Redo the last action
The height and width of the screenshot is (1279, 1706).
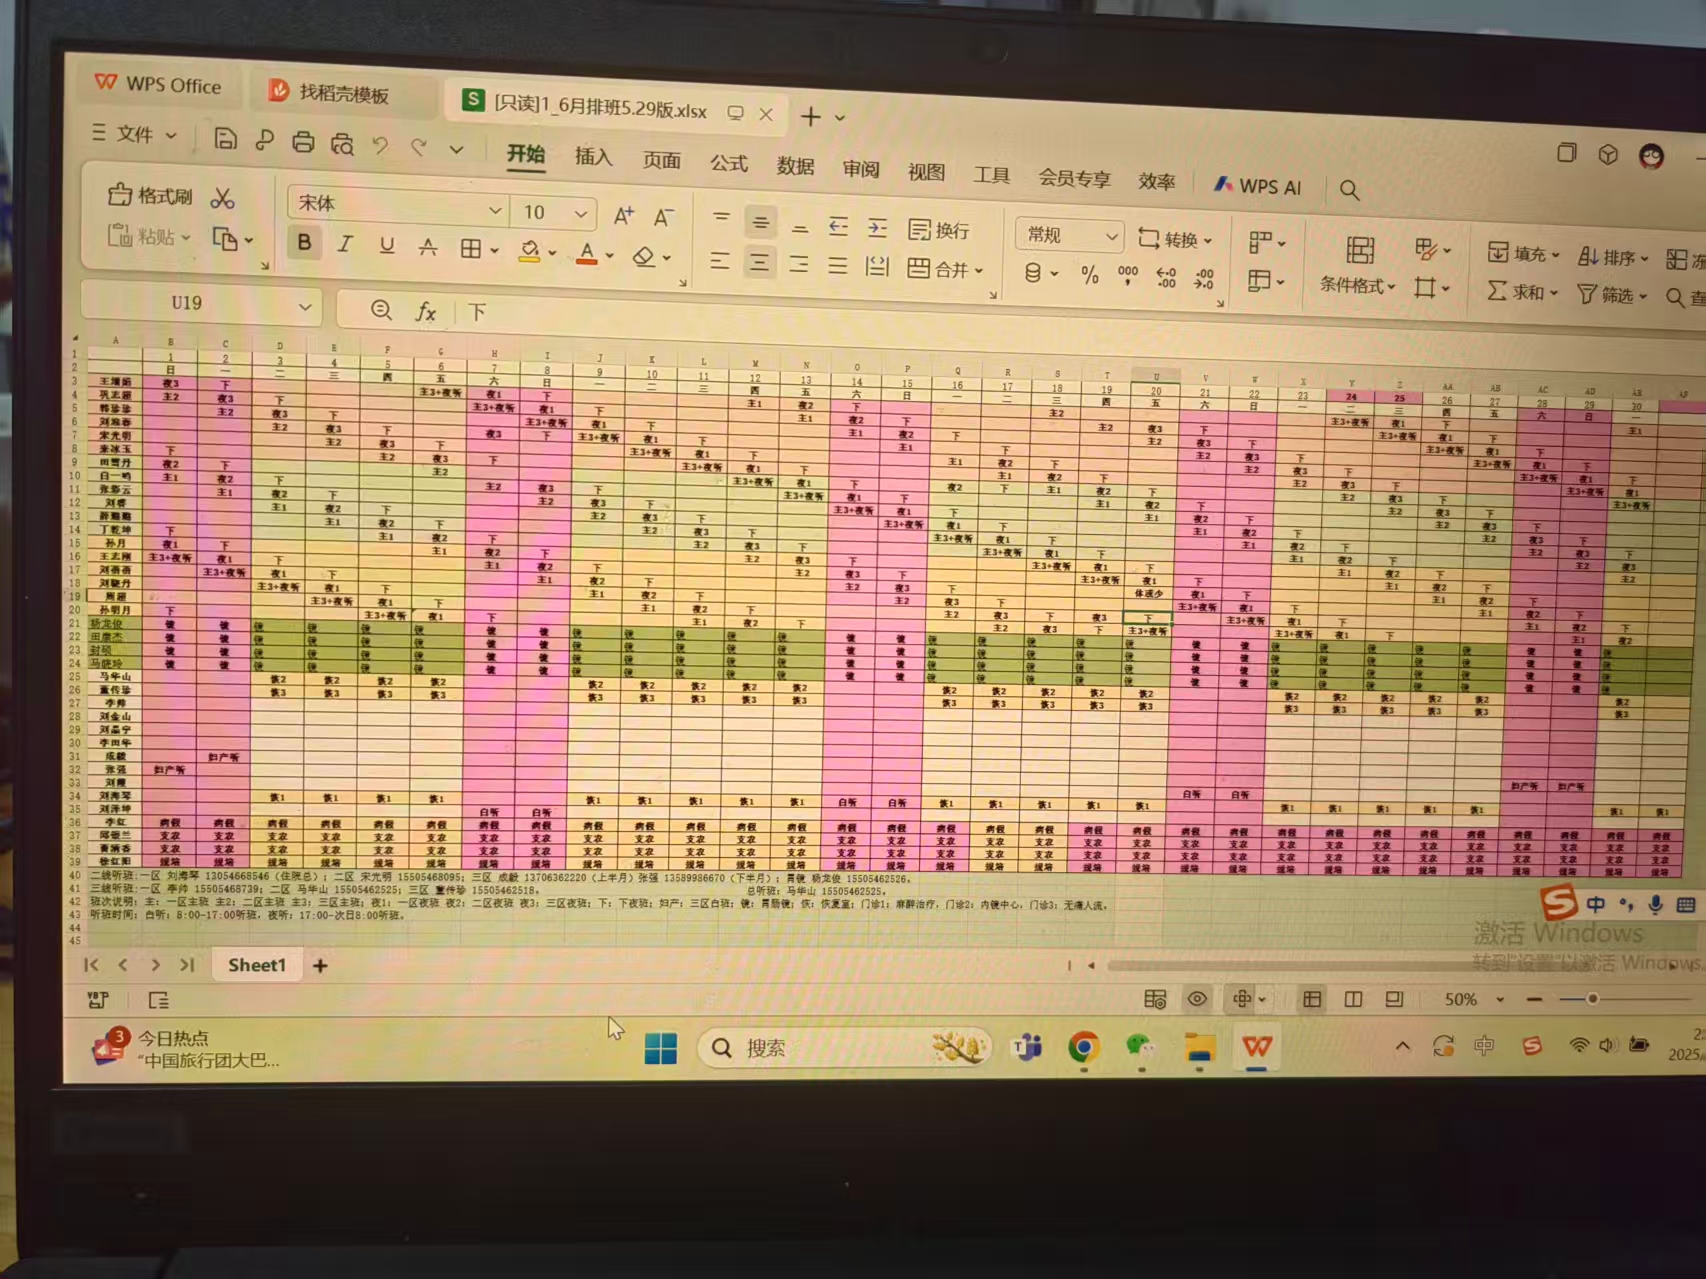[x=419, y=147]
